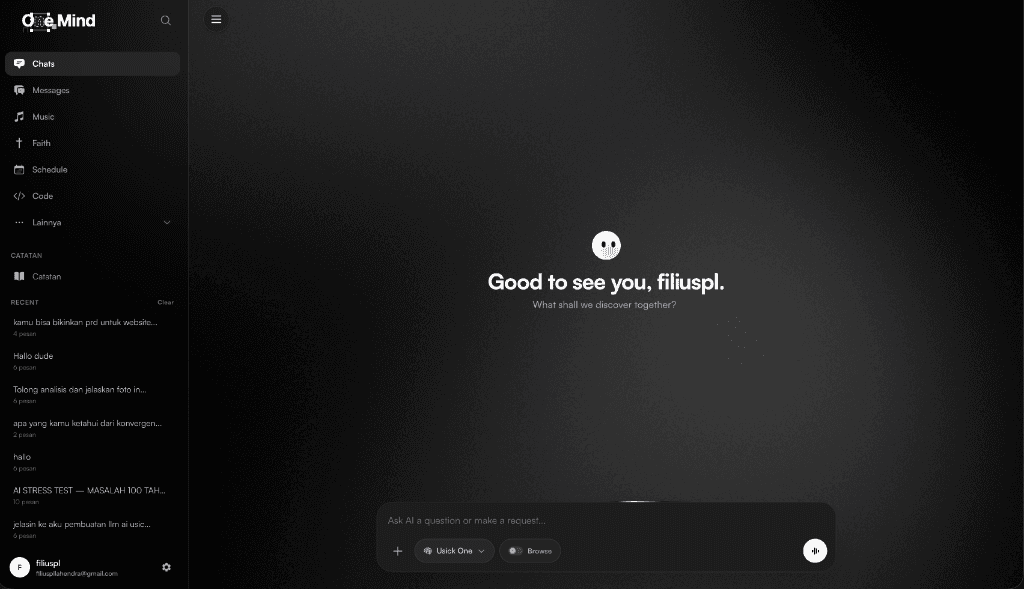Open the Schedule calendar section

92,170
